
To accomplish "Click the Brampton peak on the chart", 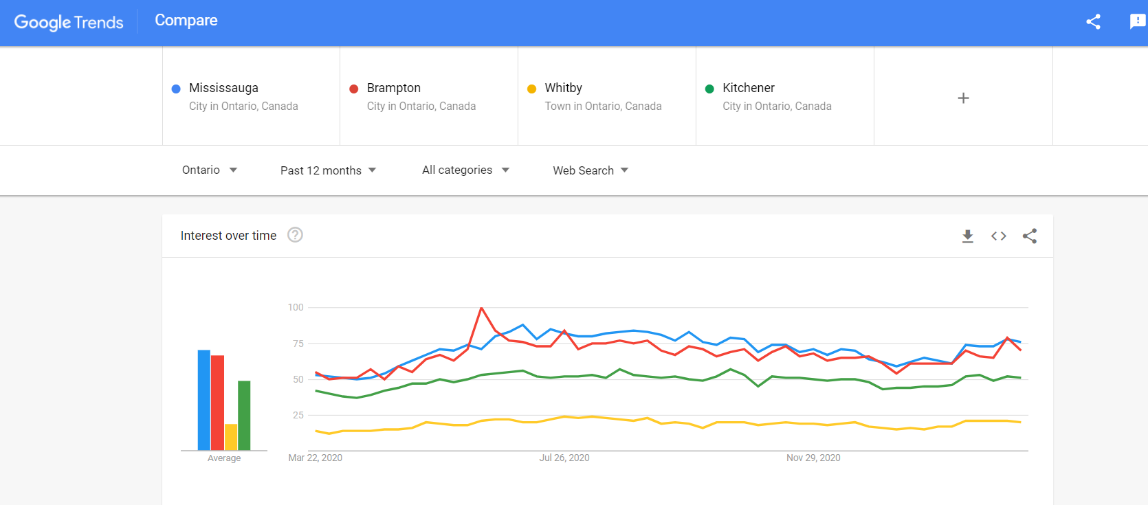I will point(482,308).
